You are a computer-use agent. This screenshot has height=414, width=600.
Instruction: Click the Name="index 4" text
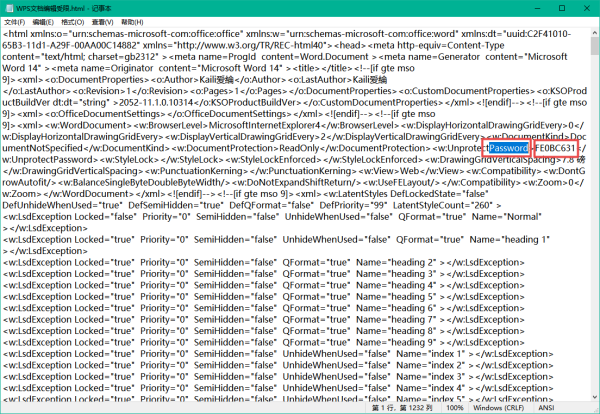click(x=430, y=388)
